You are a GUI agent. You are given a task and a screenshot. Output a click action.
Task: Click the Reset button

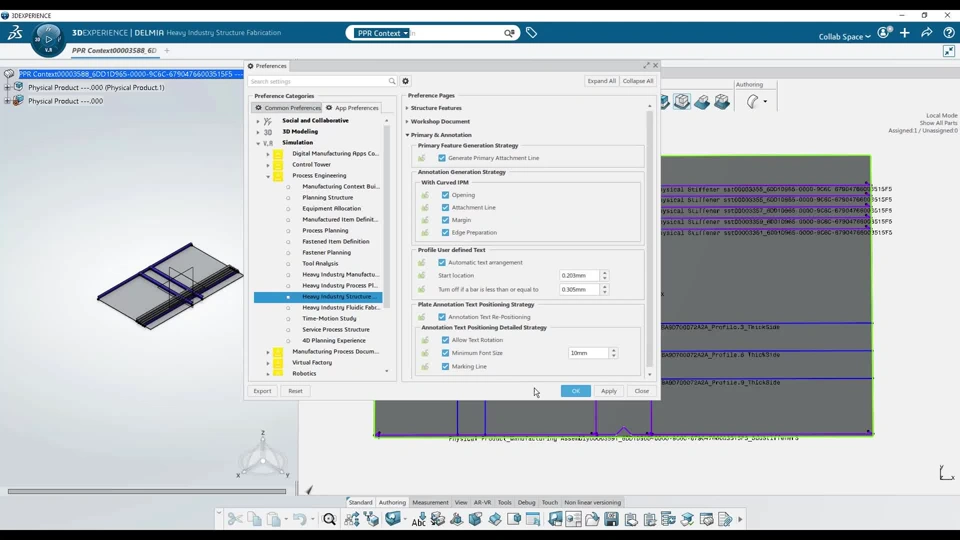pos(295,391)
